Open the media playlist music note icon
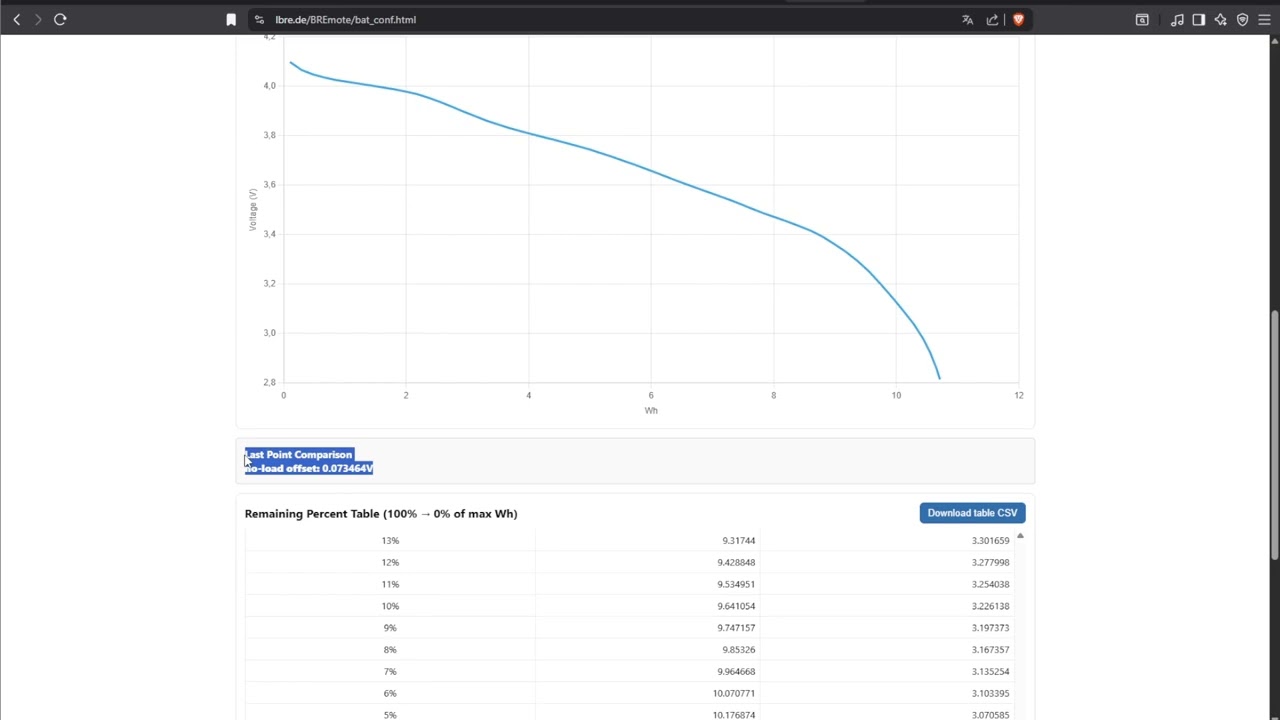 [x=1177, y=19]
